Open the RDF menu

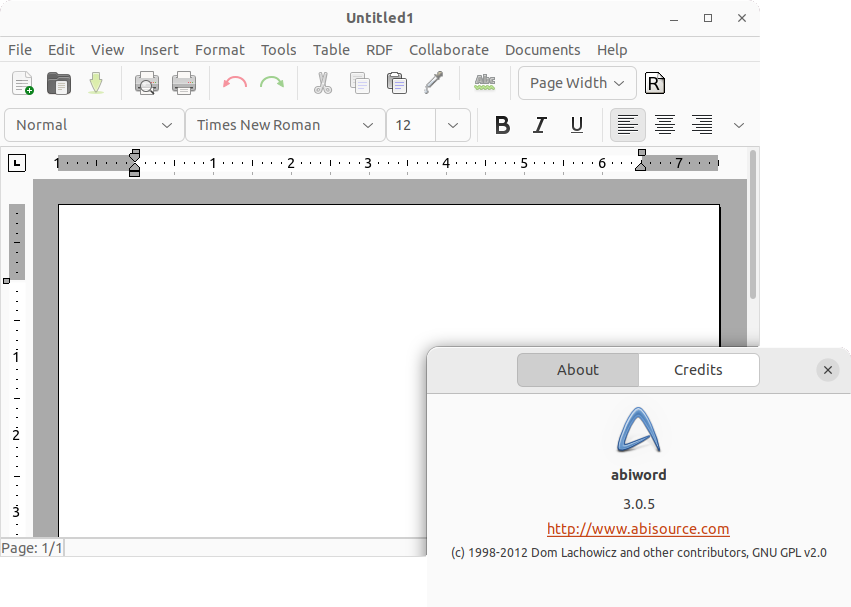[379, 50]
